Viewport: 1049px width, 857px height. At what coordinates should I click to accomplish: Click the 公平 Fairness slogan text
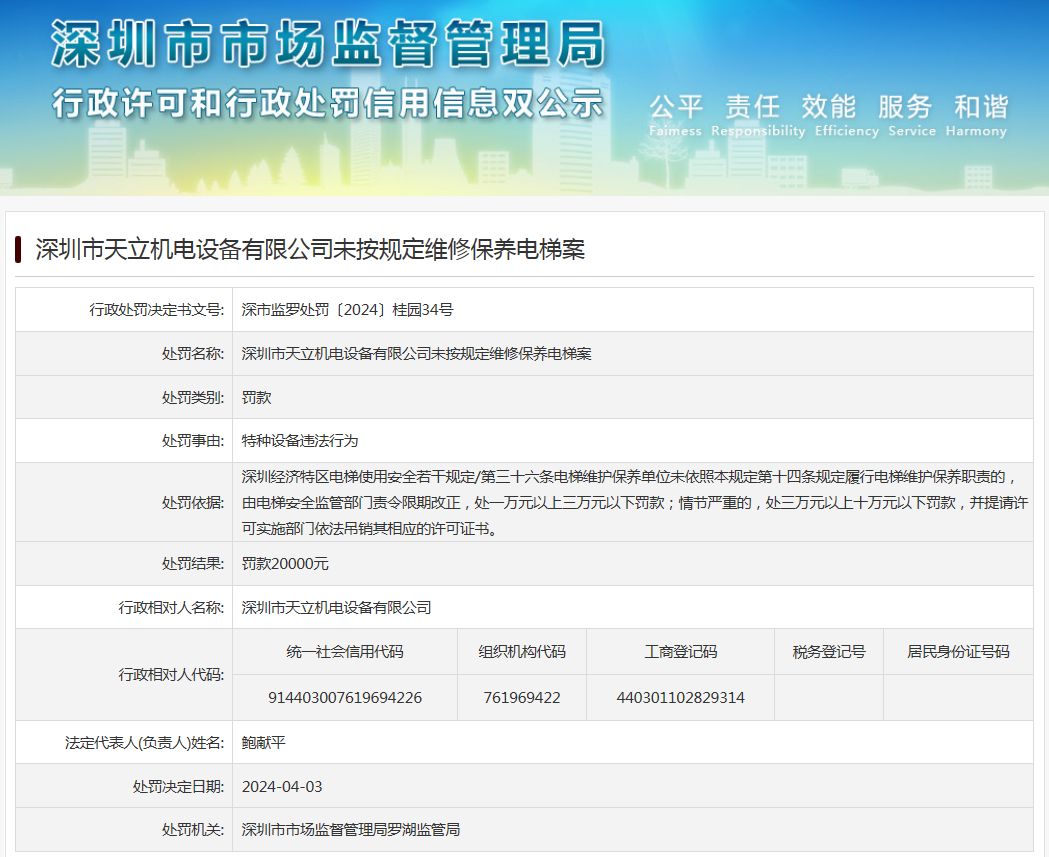click(x=675, y=116)
